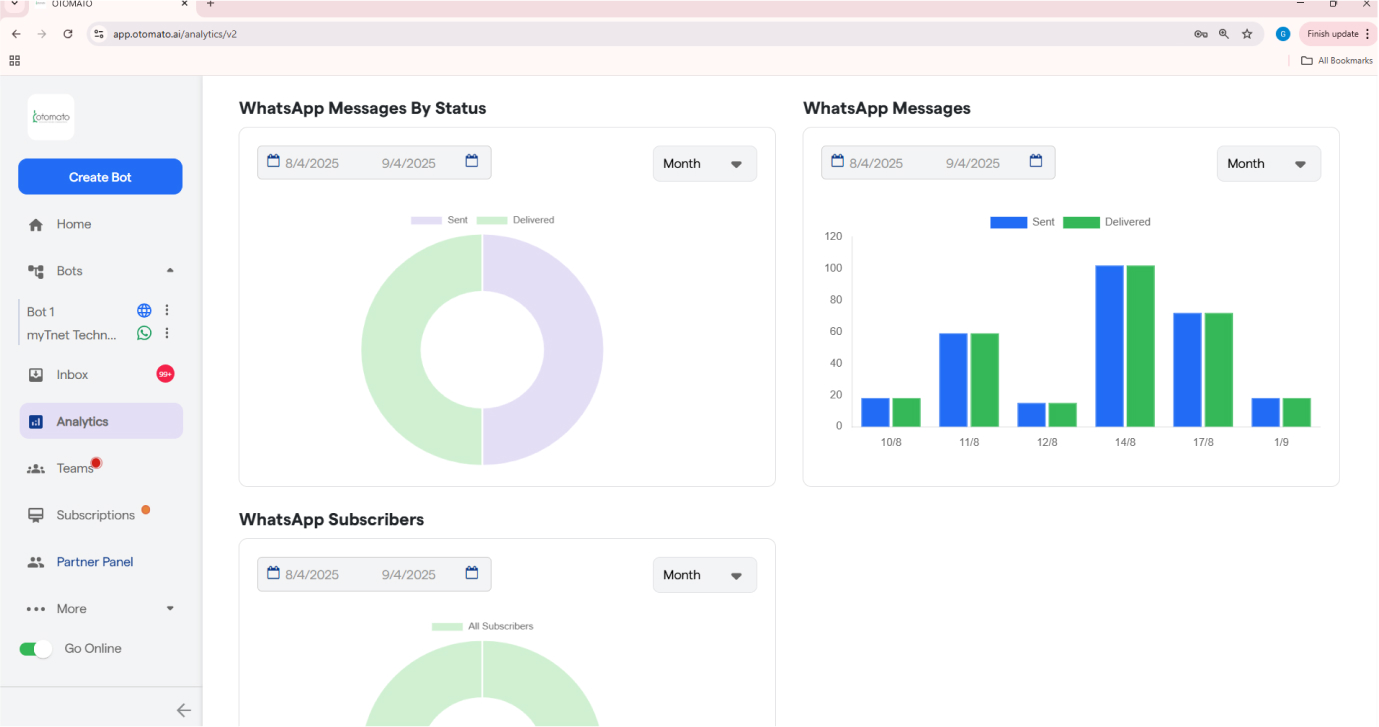
Task: Open the Partner Panel link
Action: [x=95, y=562]
